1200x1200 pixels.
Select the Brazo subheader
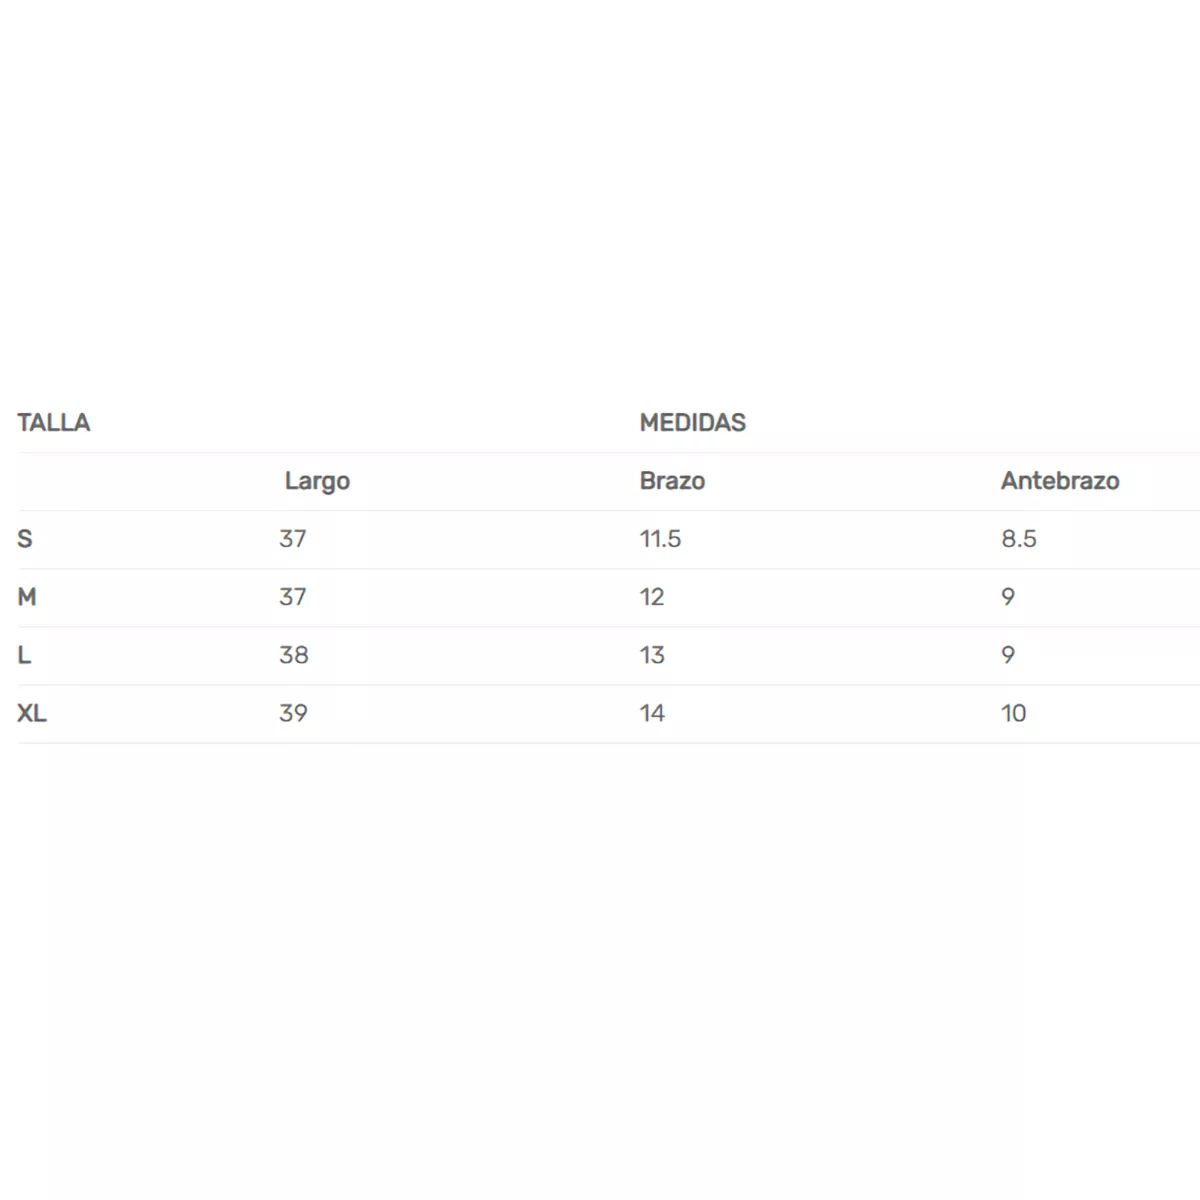[672, 481]
